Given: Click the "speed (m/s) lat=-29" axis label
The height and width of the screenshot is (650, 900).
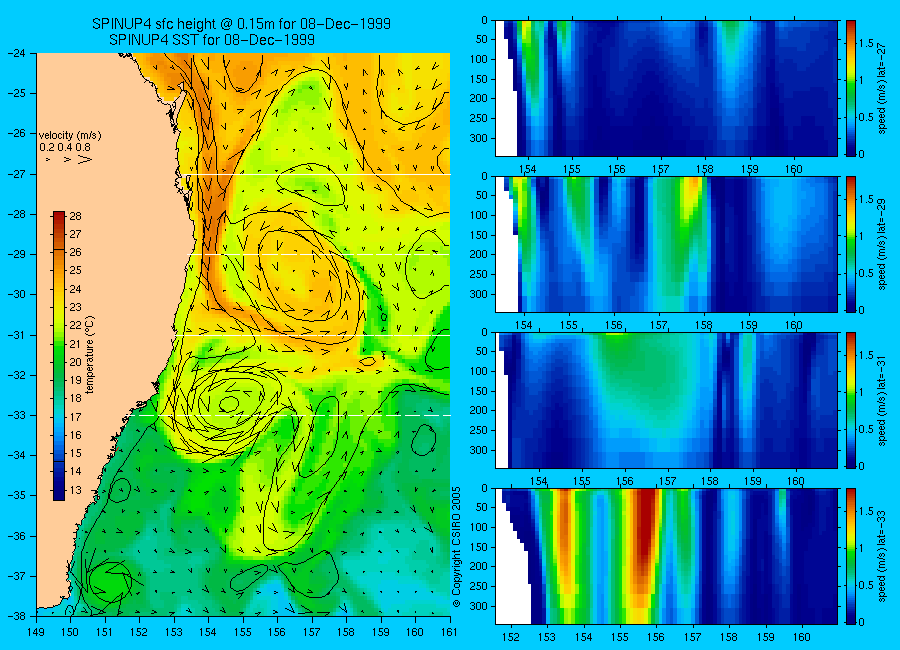Looking at the screenshot, I should click(x=883, y=245).
